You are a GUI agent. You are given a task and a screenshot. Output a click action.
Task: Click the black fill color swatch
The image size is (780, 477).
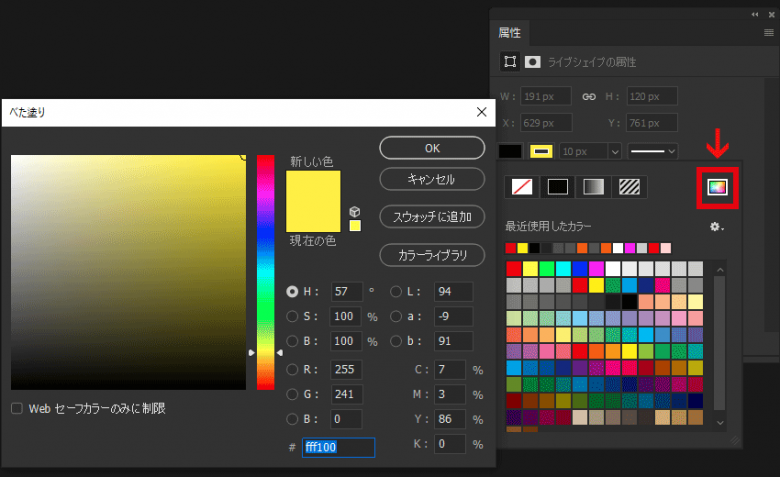(x=511, y=151)
